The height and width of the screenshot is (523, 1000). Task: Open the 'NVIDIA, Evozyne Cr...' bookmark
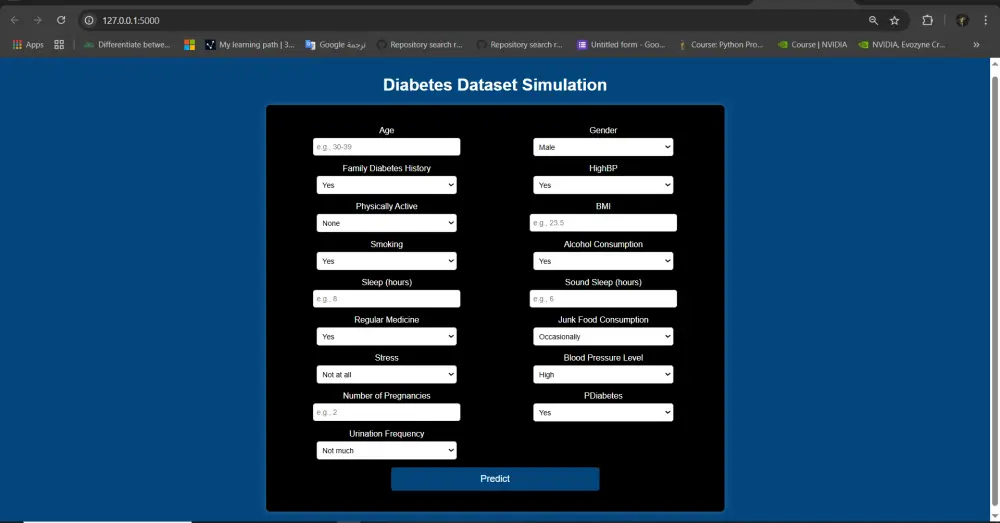(x=902, y=45)
